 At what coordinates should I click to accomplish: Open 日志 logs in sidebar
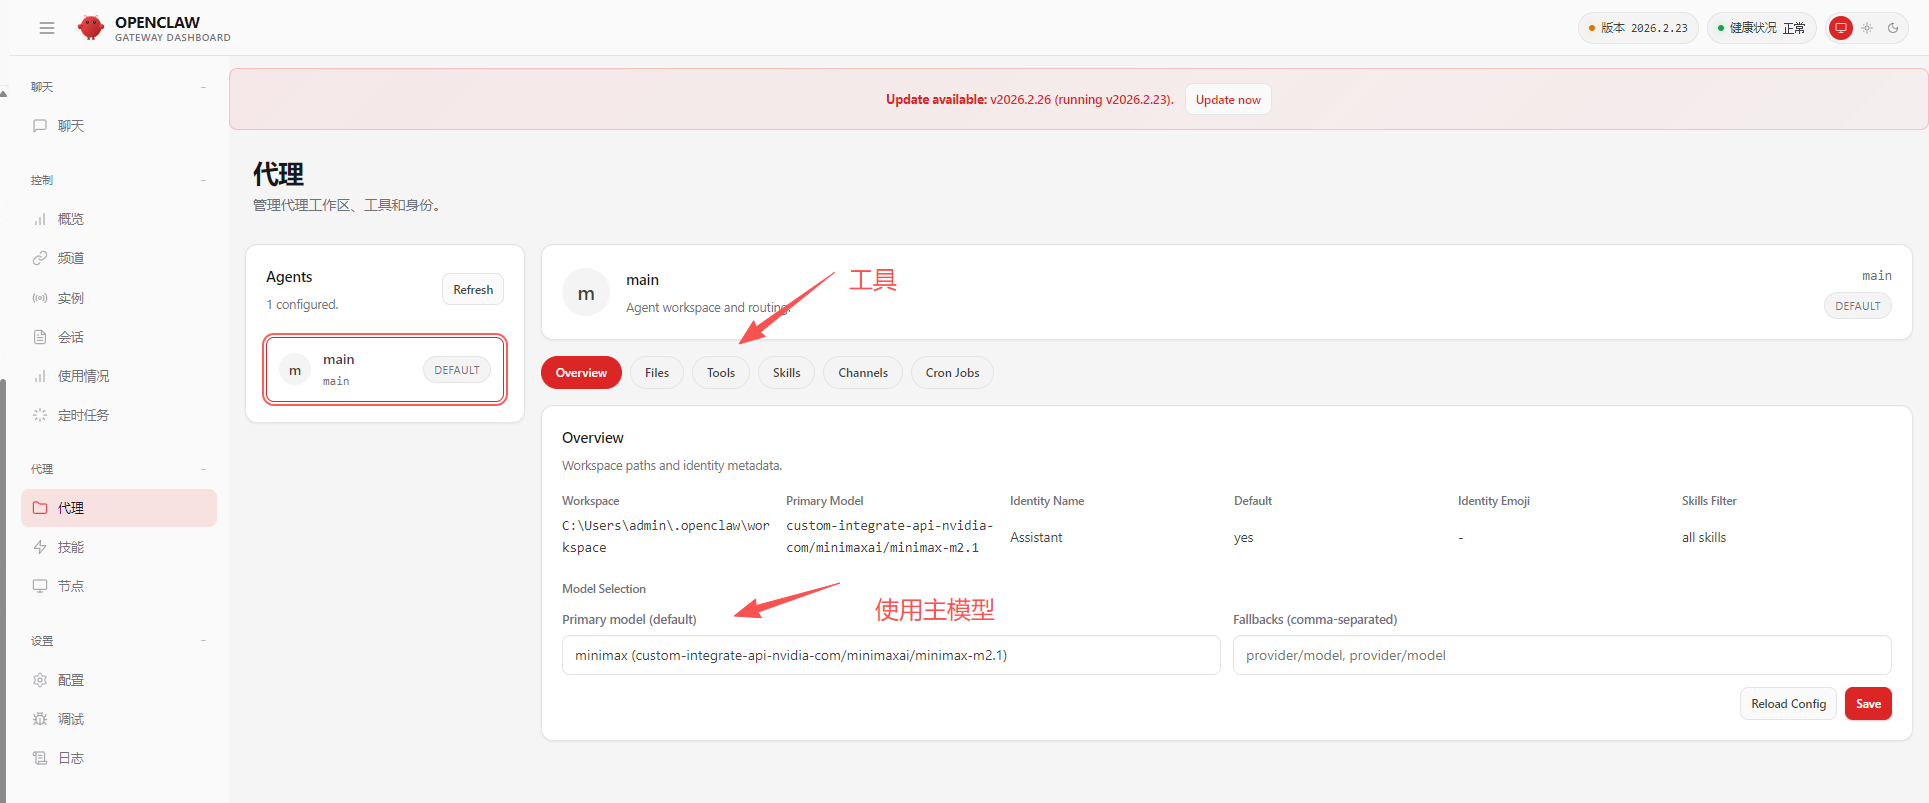tap(118, 758)
